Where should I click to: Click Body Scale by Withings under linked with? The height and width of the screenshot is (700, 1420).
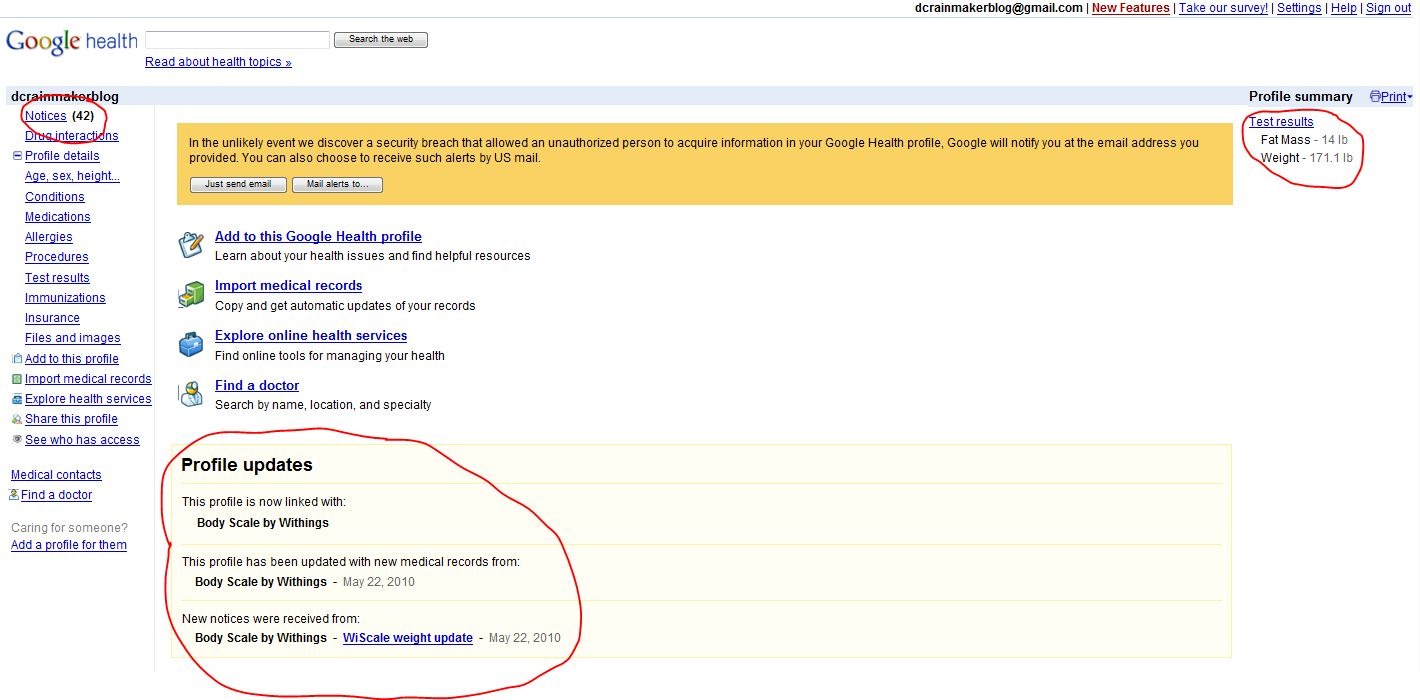(x=263, y=523)
